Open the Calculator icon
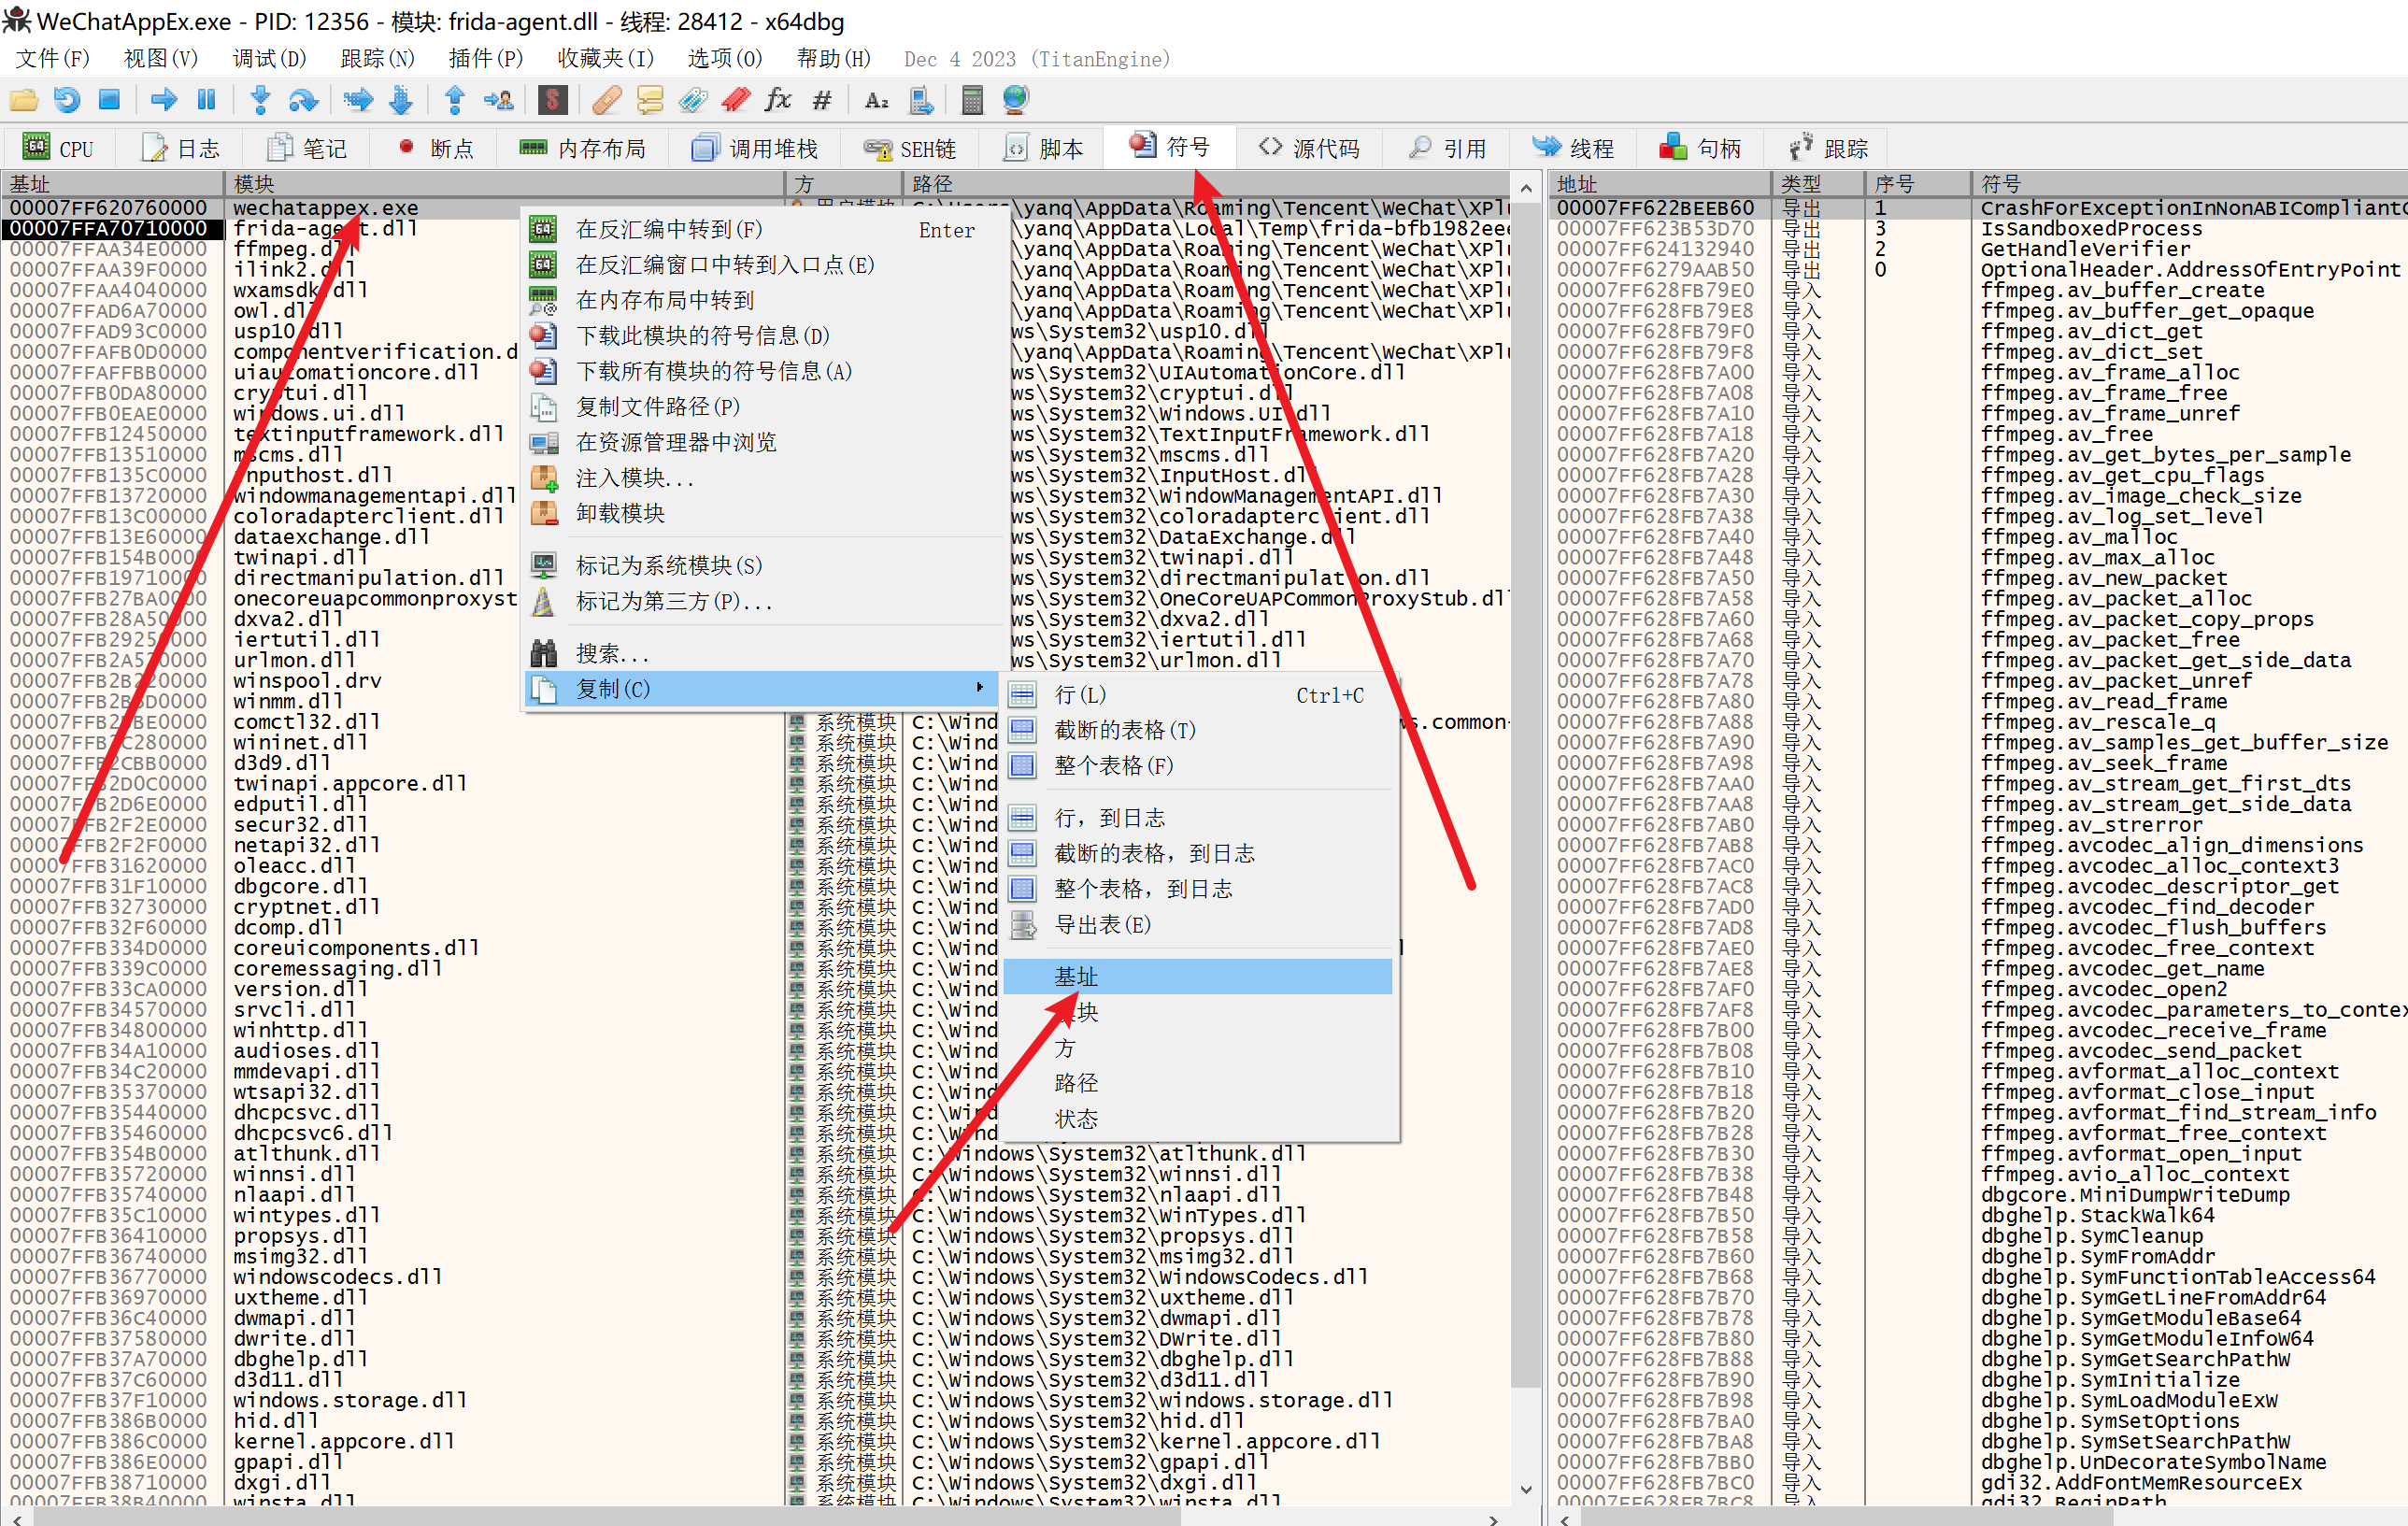Screen dimensions: 2408x1526 click(972, 99)
